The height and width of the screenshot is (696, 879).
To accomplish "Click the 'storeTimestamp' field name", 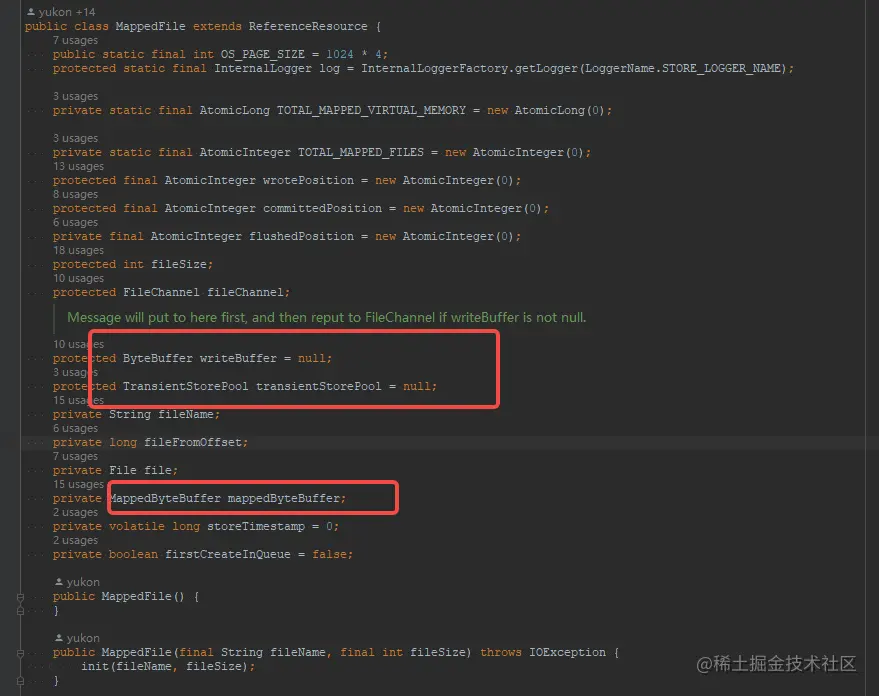I will [x=256, y=526].
